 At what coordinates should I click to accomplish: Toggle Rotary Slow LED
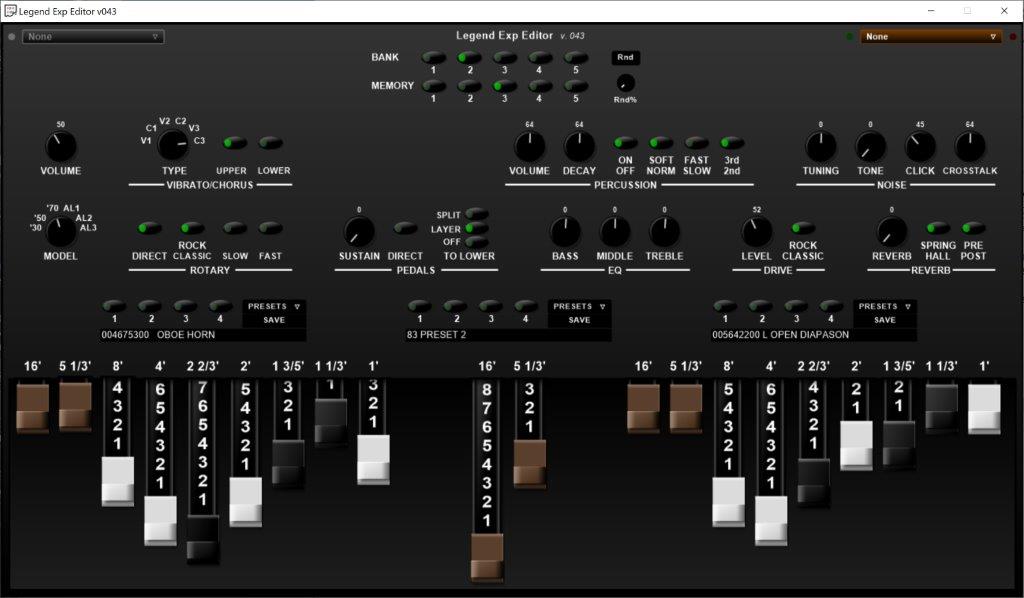[x=234, y=228]
